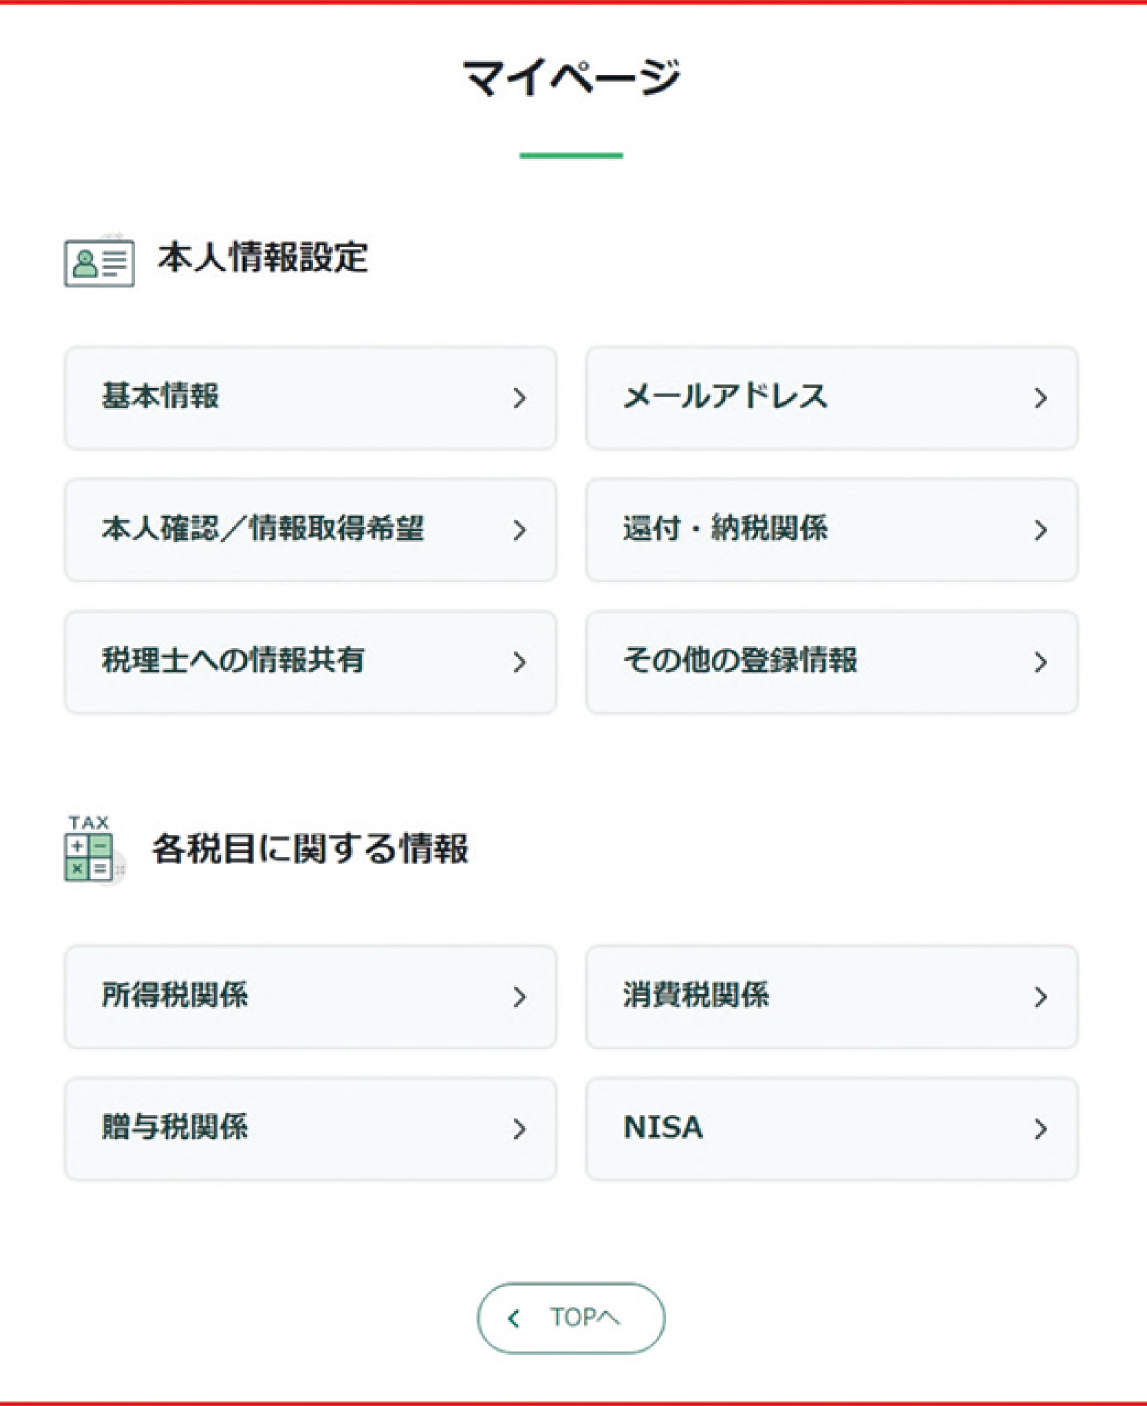The width and height of the screenshot is (1147, 1406).
Task: Click the chevron on 基本情報 row
Action: coord(519,398)
